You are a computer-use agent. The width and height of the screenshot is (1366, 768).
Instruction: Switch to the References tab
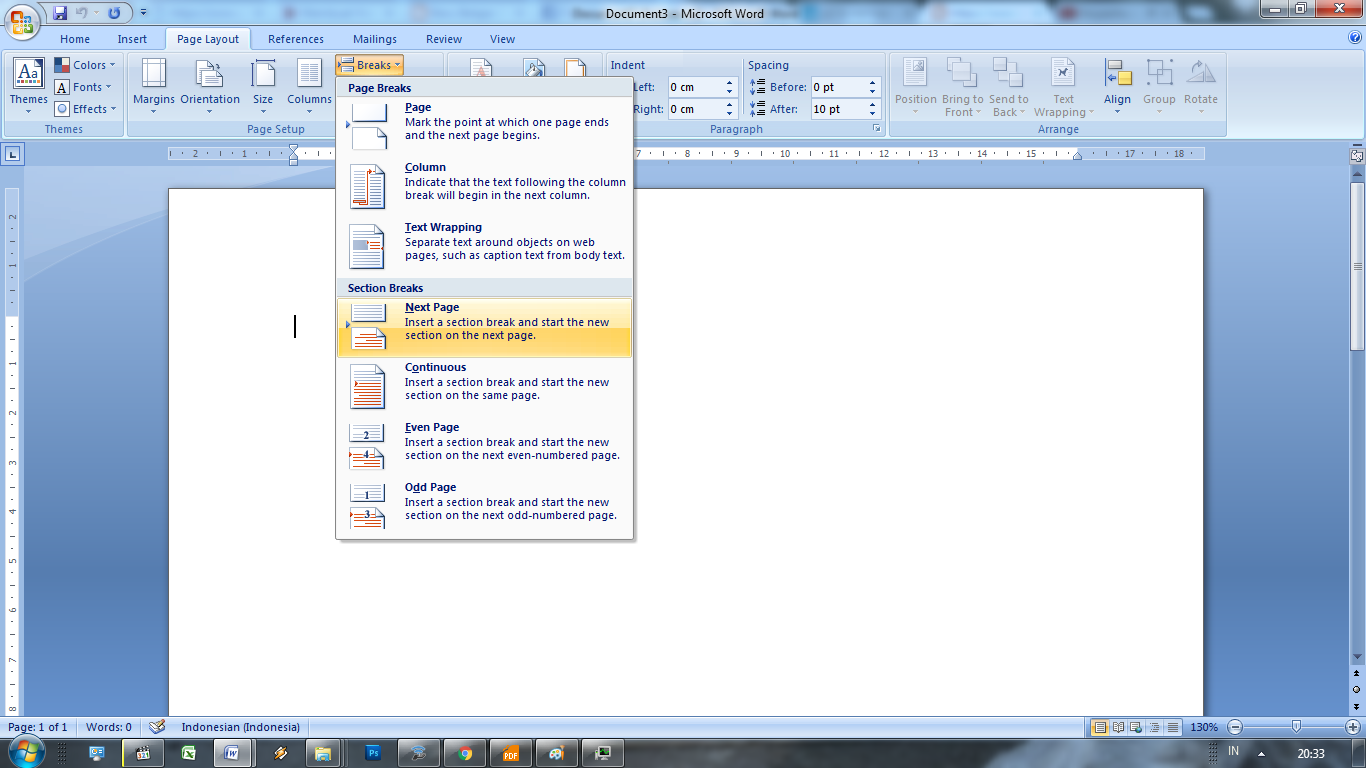tap(296, 39)
